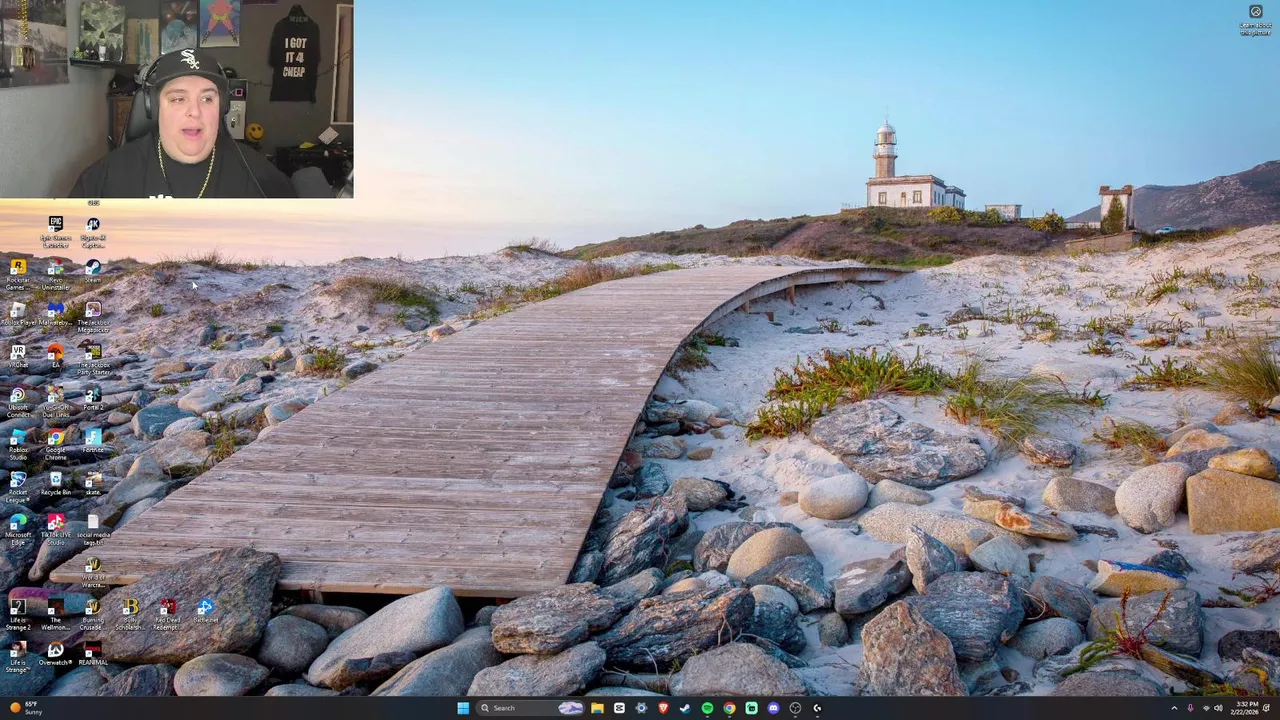Expand the hidden system tray icons

pos(1174,708)
